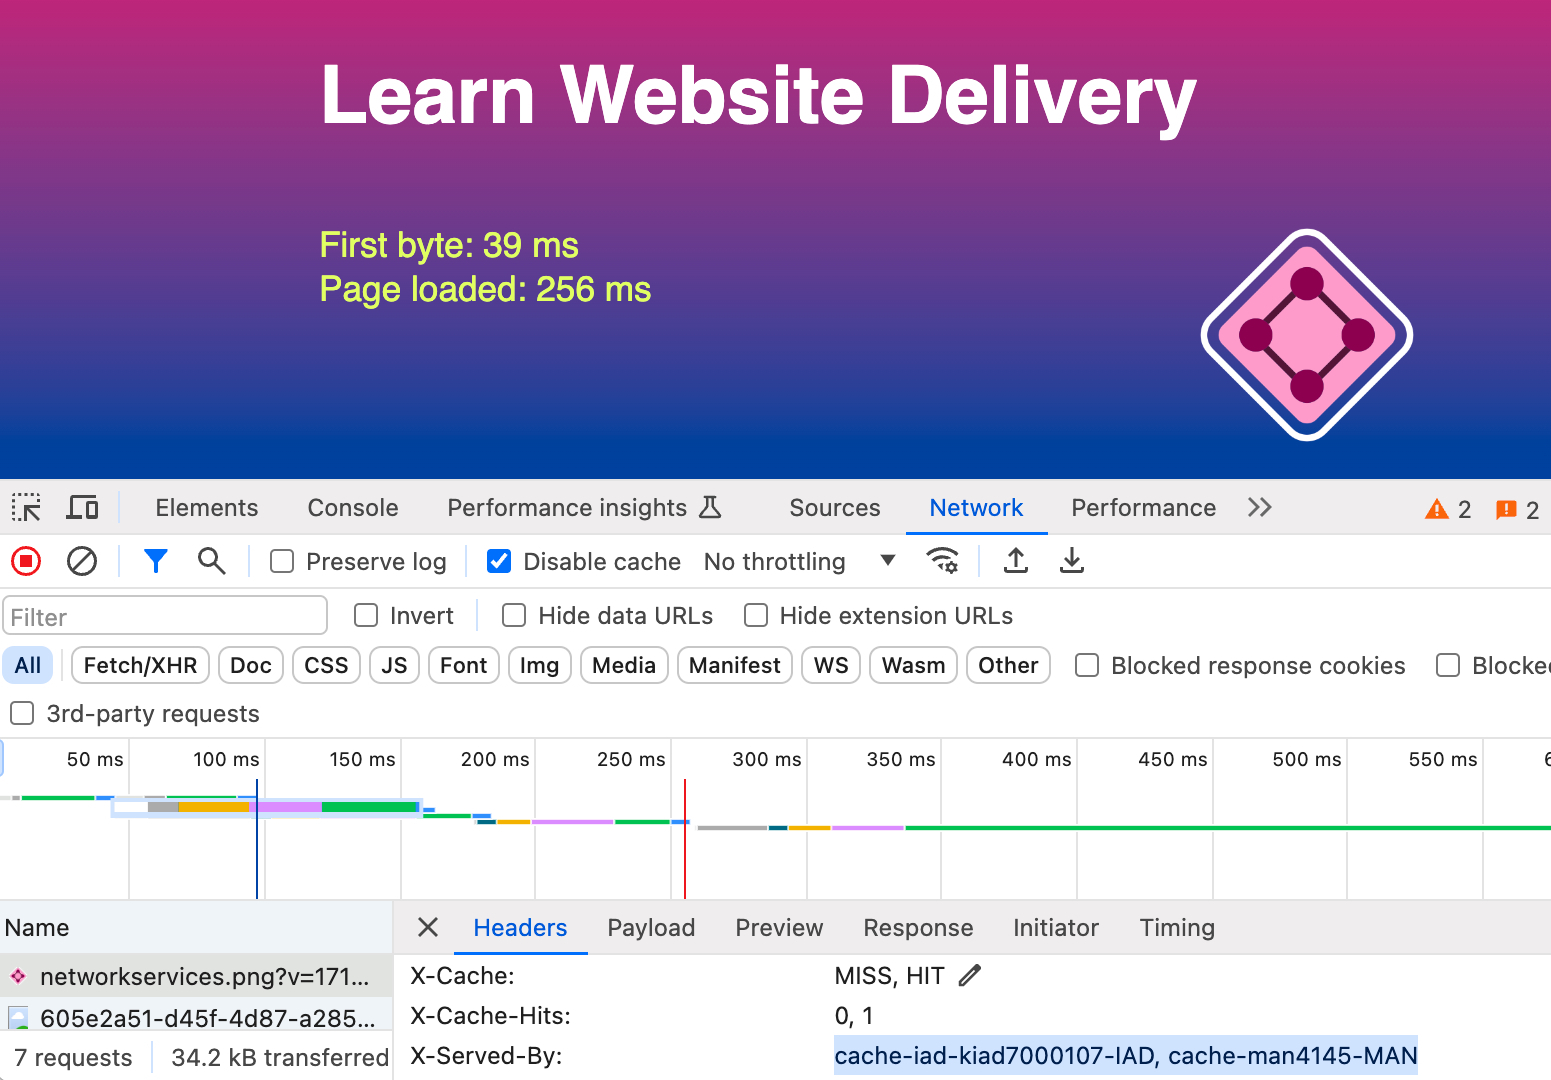This screenshot has width=1551, height=1080.
Task: Open the network search magnifier
Action: (x=212, y=561)
